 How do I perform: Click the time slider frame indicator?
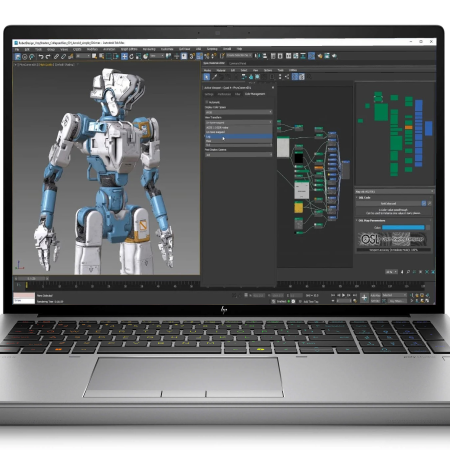32,278
